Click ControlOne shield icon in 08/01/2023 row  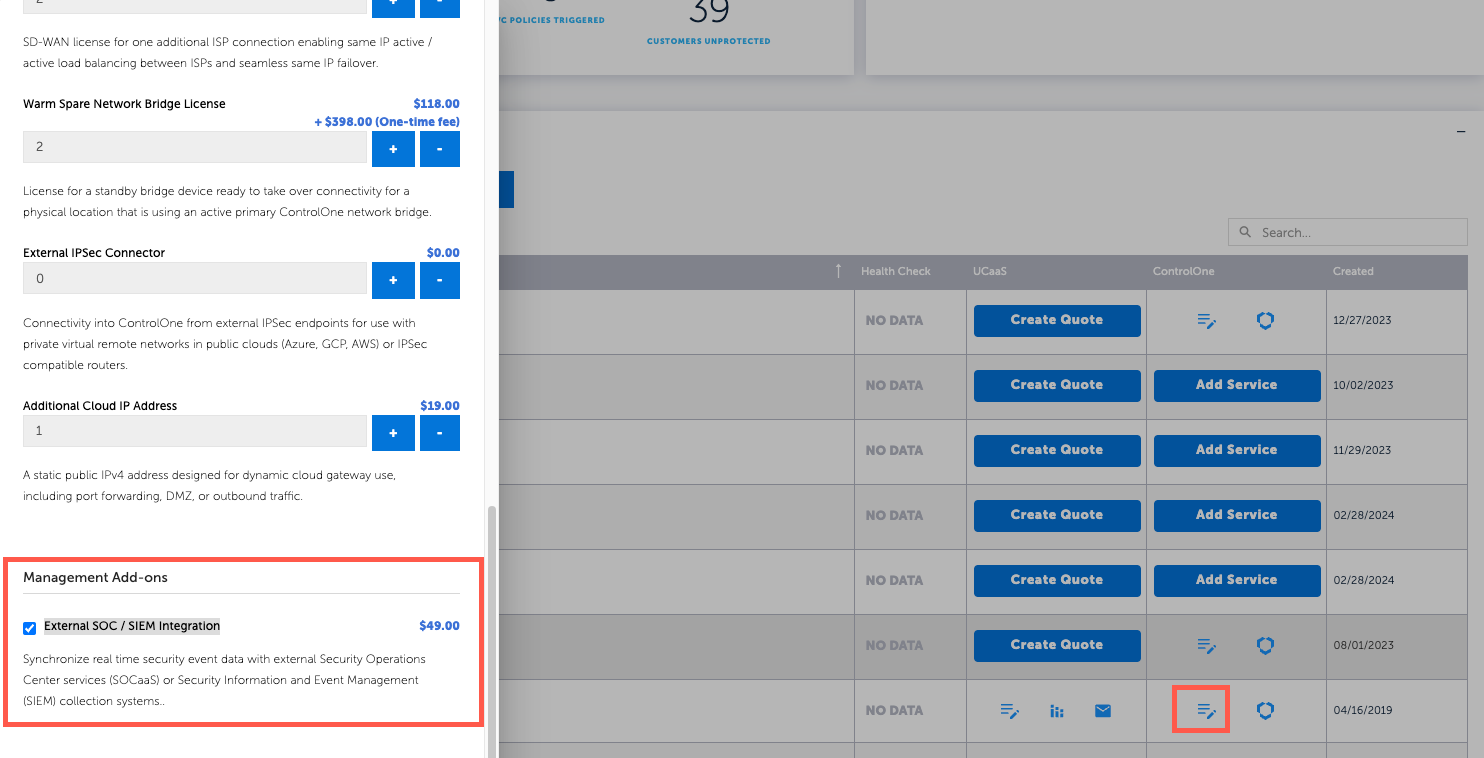click(1265, 646)
